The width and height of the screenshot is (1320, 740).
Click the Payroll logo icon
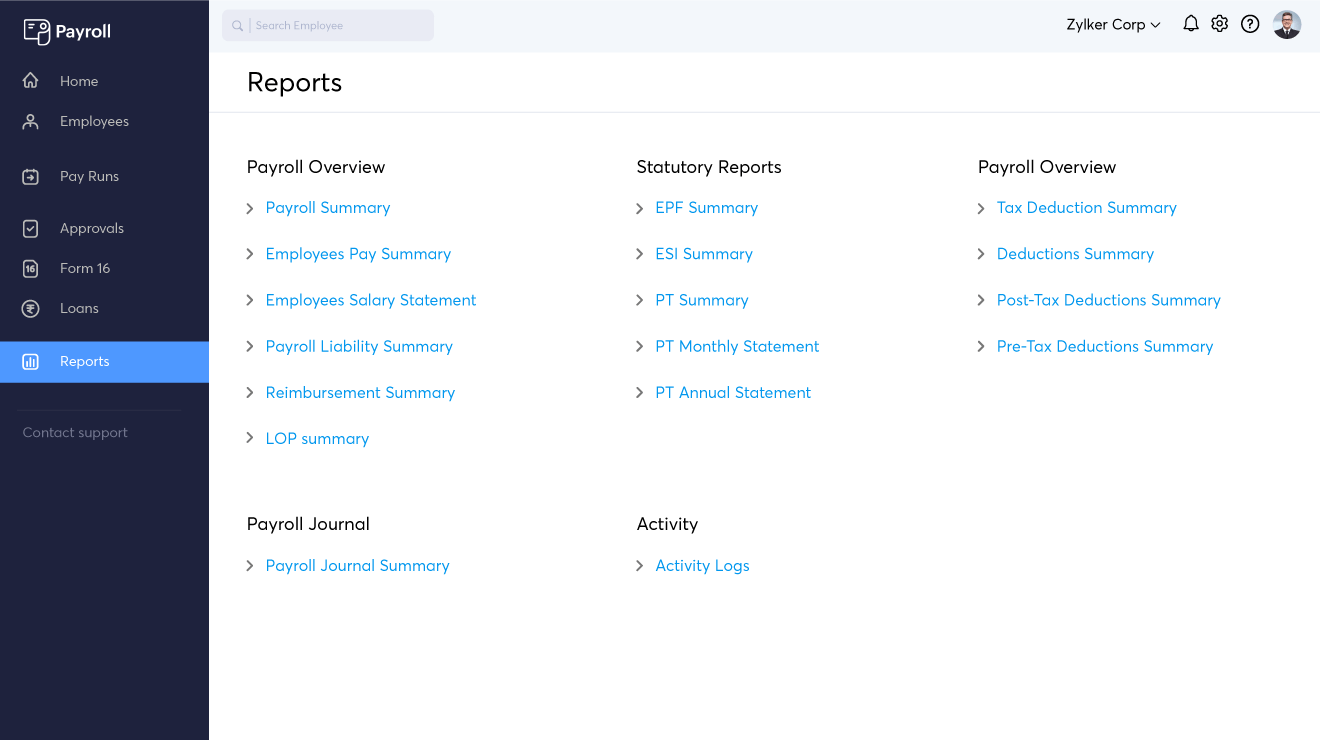(36, 31)
